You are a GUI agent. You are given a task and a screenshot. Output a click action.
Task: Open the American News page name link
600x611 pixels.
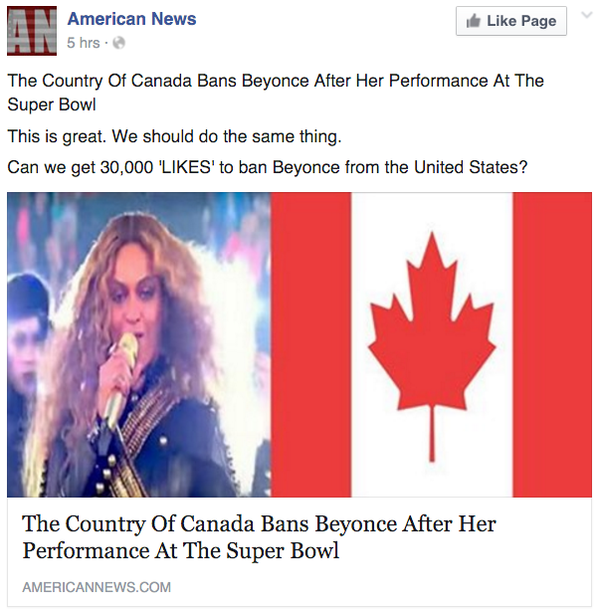[132, 19]
